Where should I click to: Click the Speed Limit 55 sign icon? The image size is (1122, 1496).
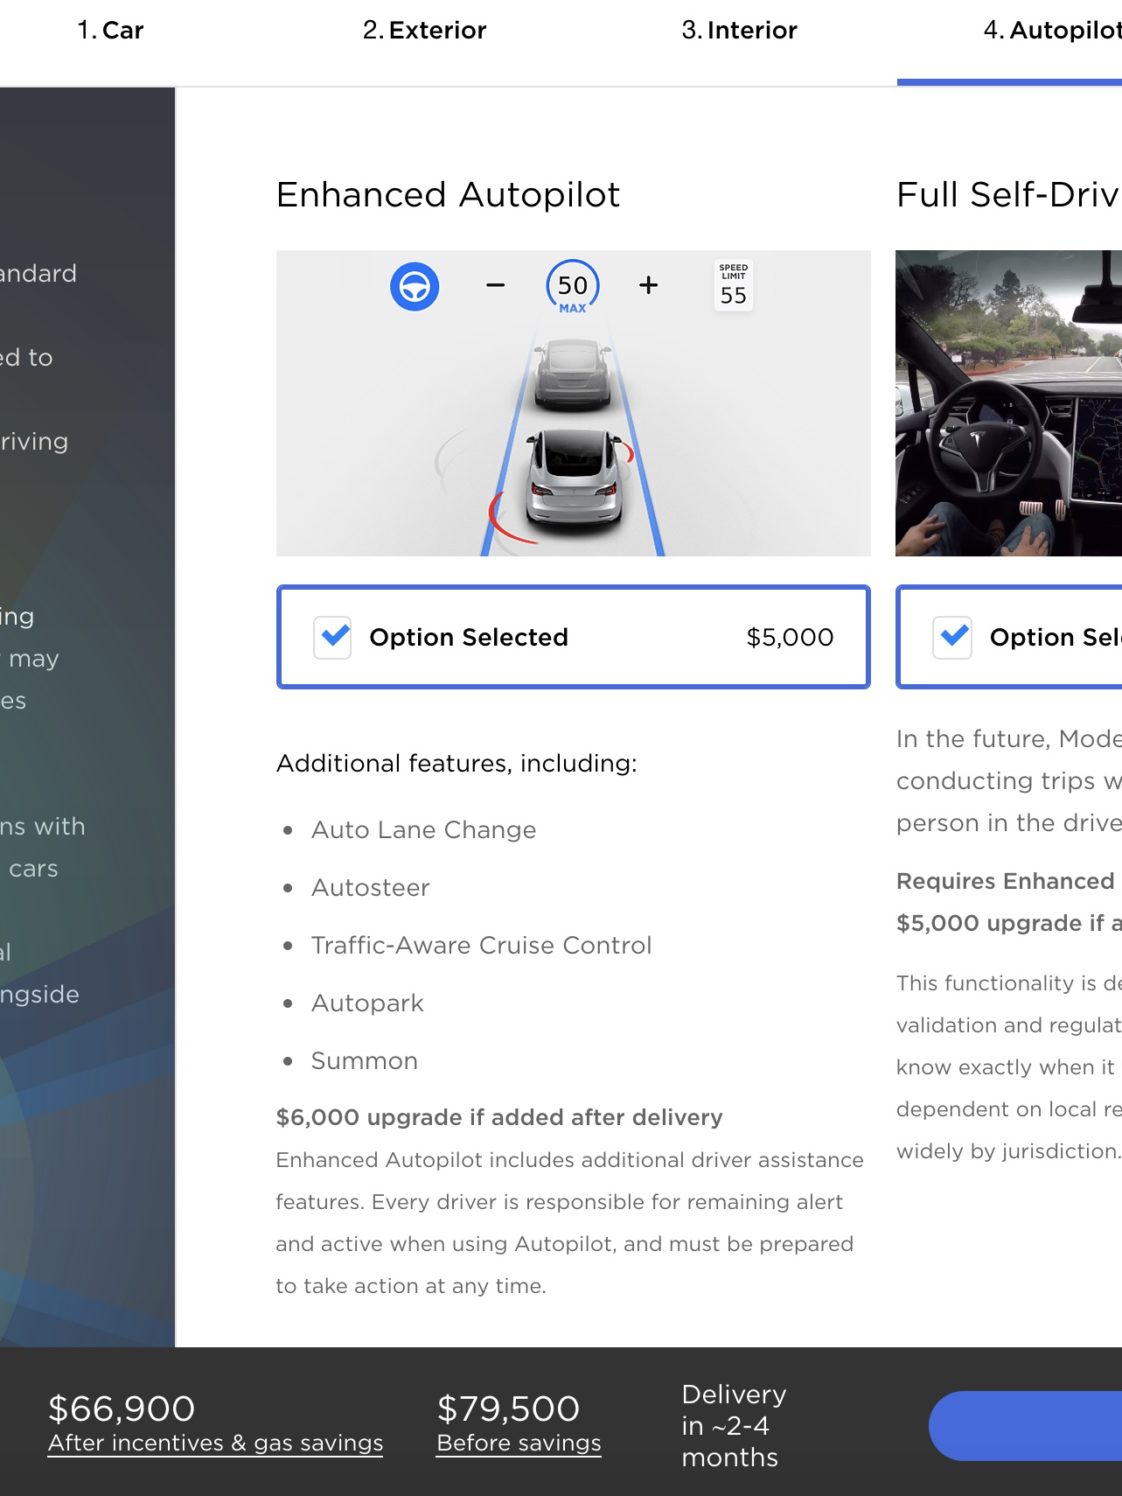point(733,286)
